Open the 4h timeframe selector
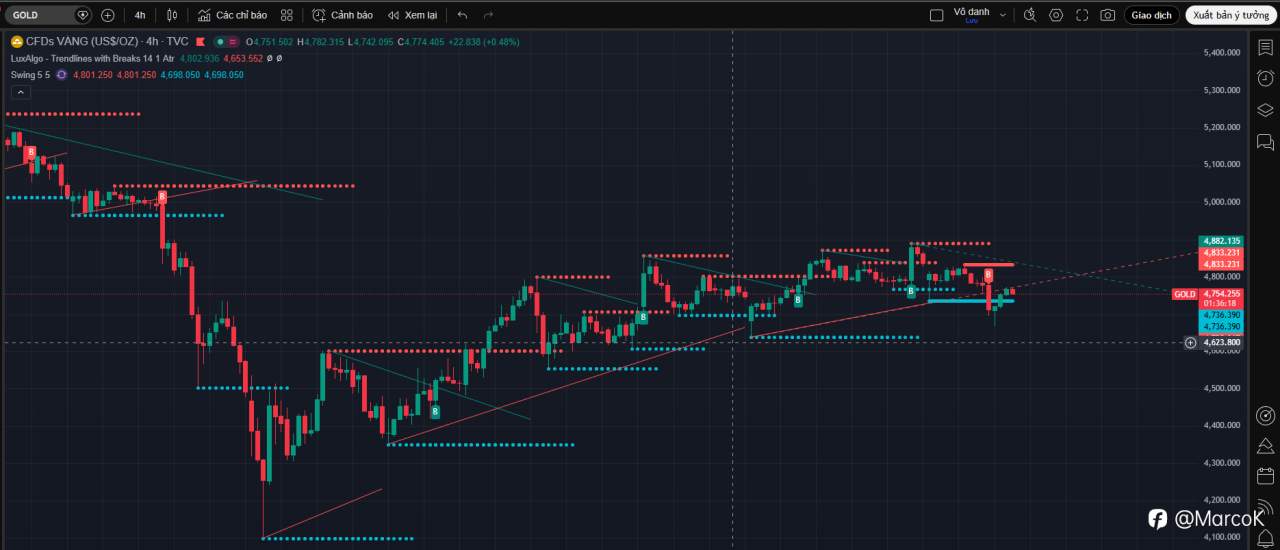Screen dimensions: 1280x550 coord(140,15)
